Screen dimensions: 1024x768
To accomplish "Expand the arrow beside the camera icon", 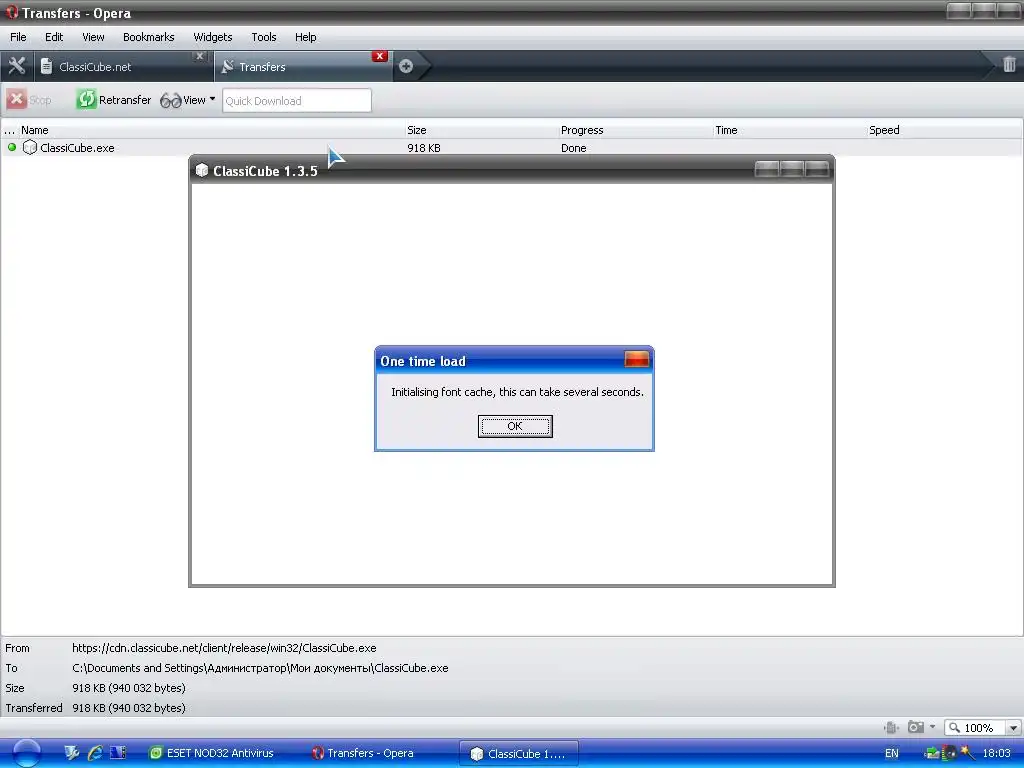I will [932, 727].
